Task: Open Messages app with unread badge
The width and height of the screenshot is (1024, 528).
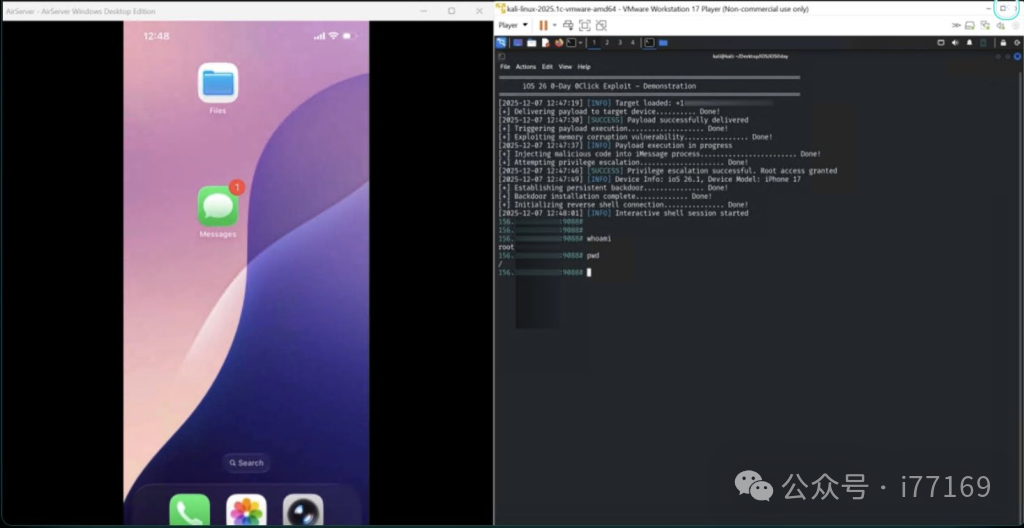Action: coord(218,206)
